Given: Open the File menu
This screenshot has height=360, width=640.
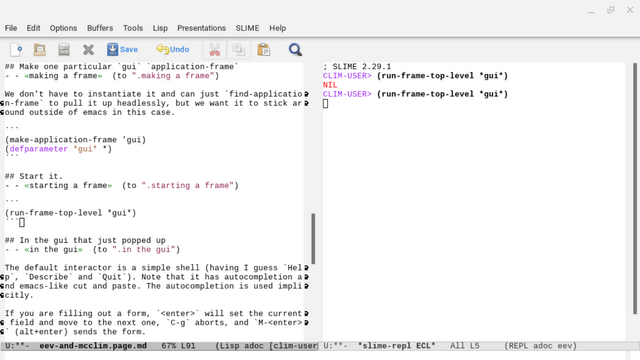Looking at the screenshot, I should coord(11,28).
